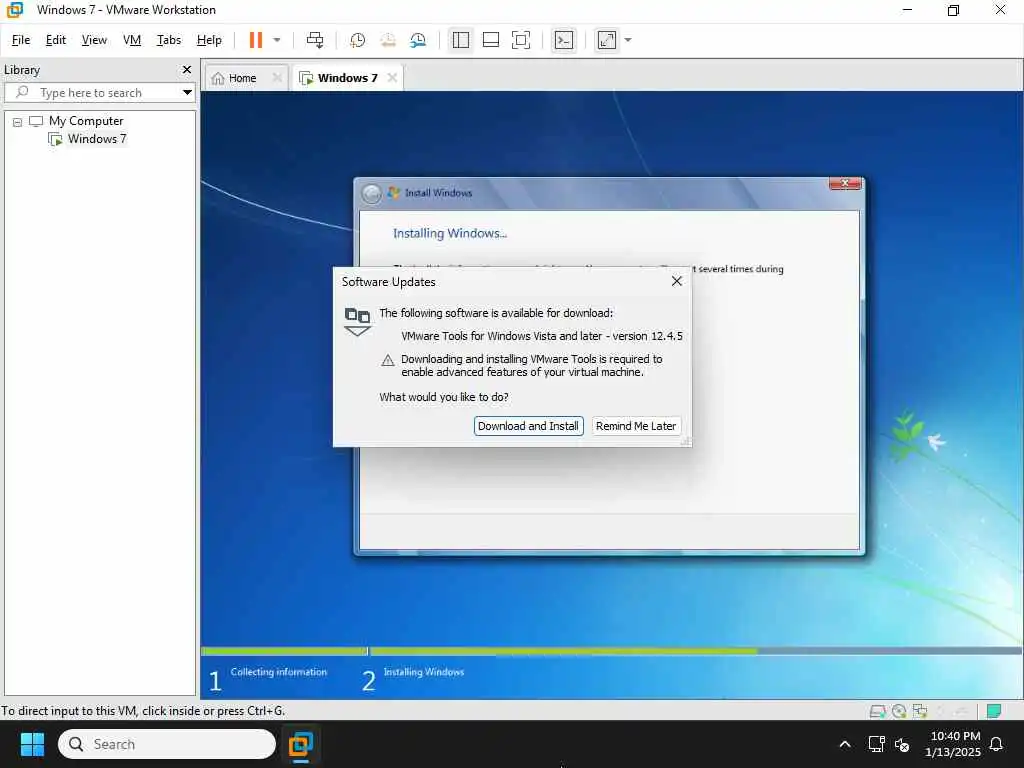The height and width of the screenshot is (768, 1024).
Task: Click the warning triangle icon
Action: [388, 360]
